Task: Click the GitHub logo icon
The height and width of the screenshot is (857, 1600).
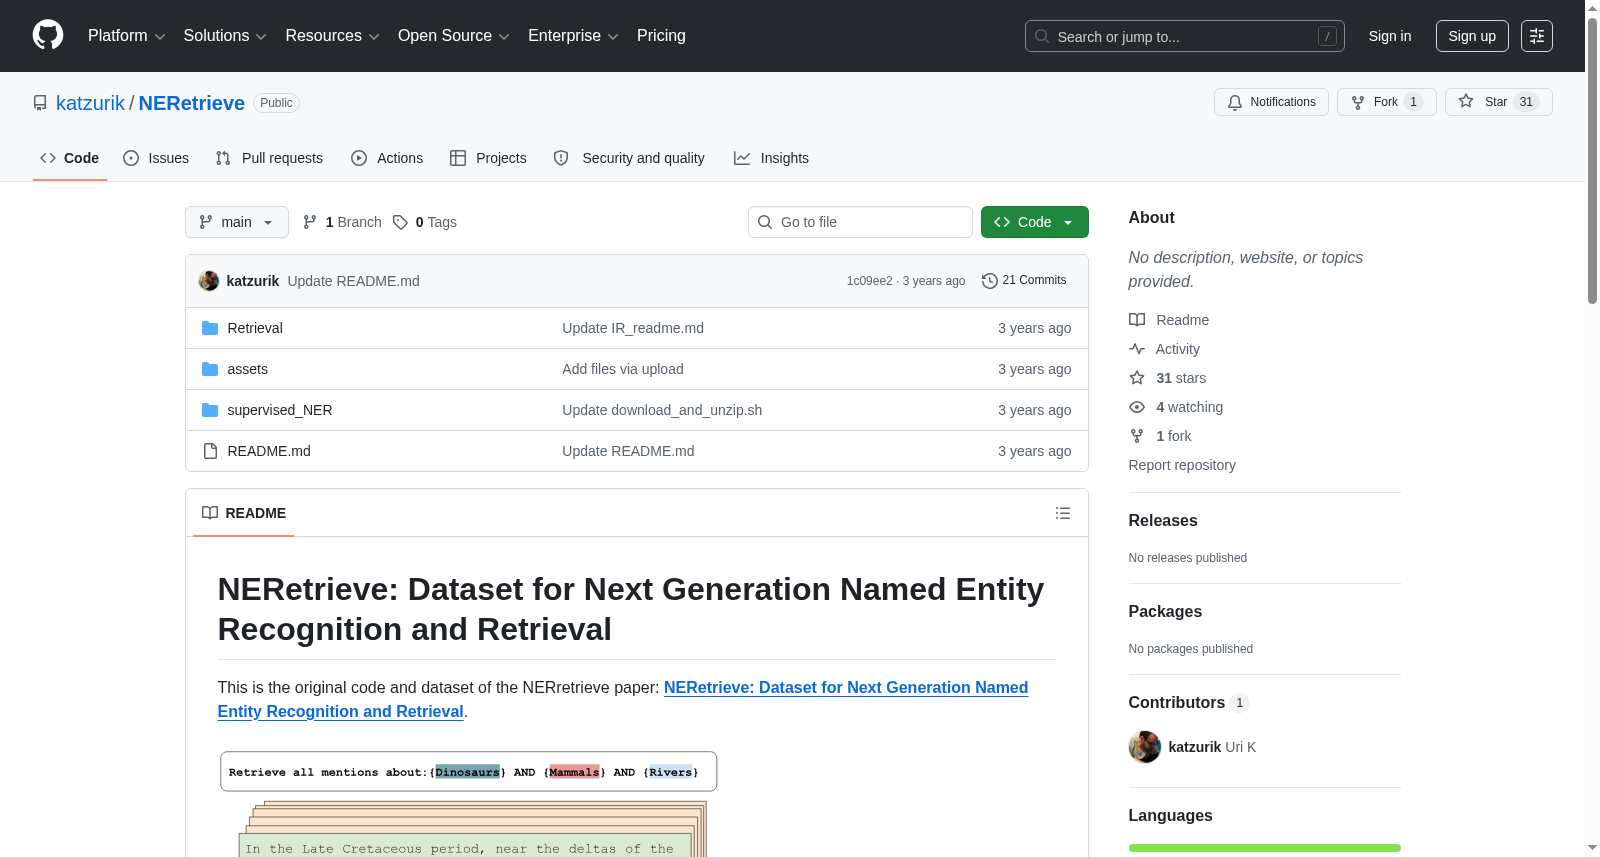Action: click(48, 36)
